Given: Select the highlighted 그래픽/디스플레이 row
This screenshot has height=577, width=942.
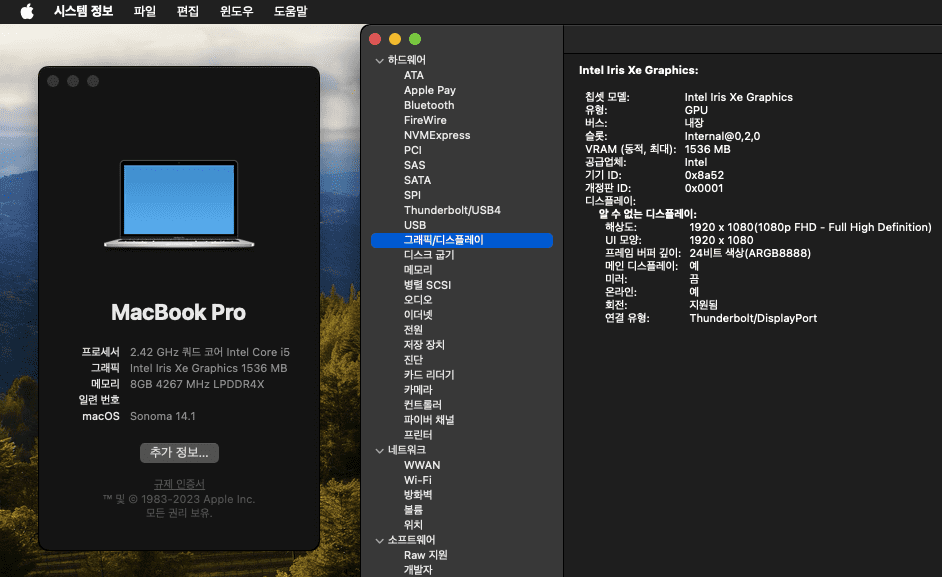Looking at the screenshot, I should (461, 240).
